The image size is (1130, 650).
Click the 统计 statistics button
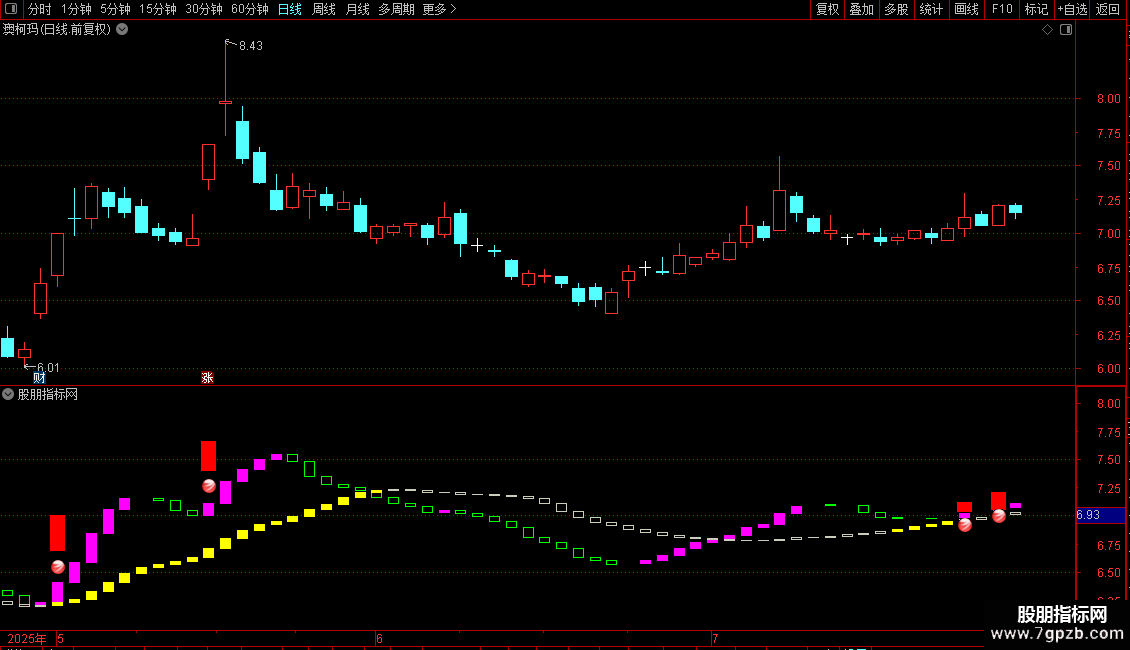(931, 9)
